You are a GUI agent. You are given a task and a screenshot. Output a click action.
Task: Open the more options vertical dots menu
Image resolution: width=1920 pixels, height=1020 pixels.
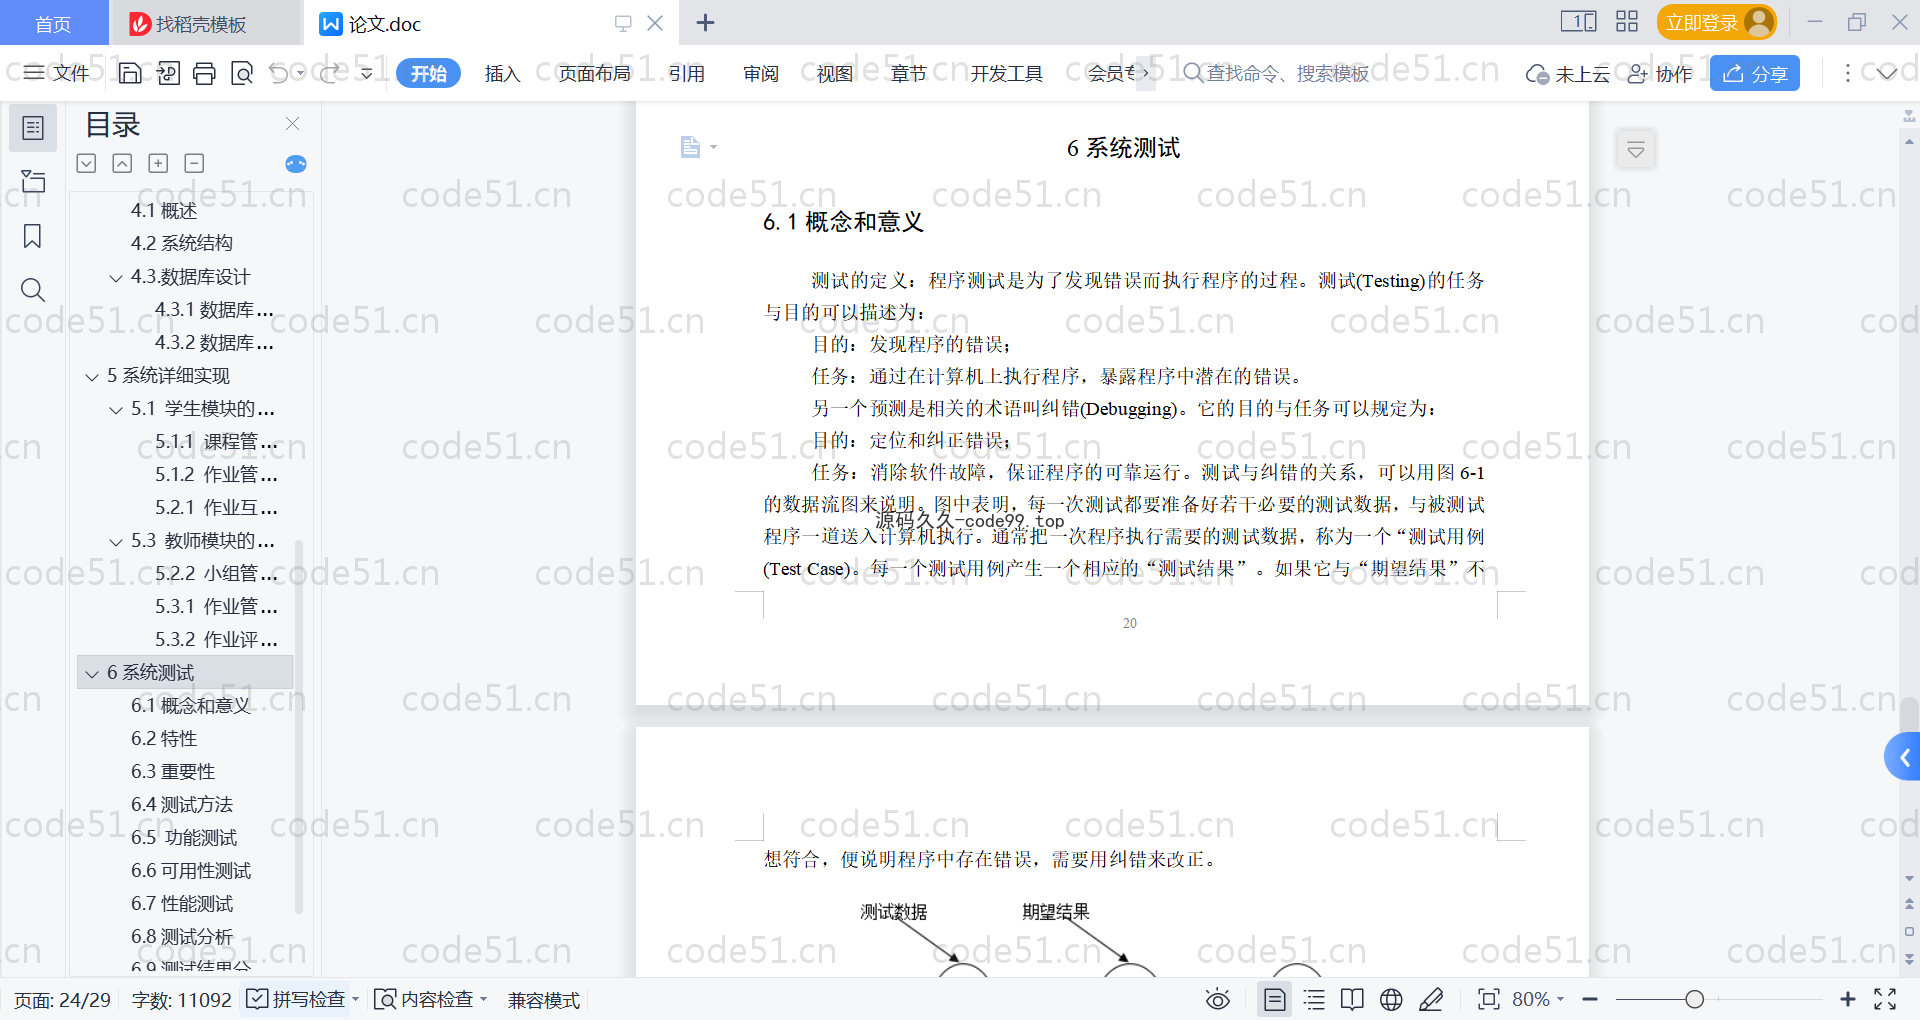(1847, 73)
